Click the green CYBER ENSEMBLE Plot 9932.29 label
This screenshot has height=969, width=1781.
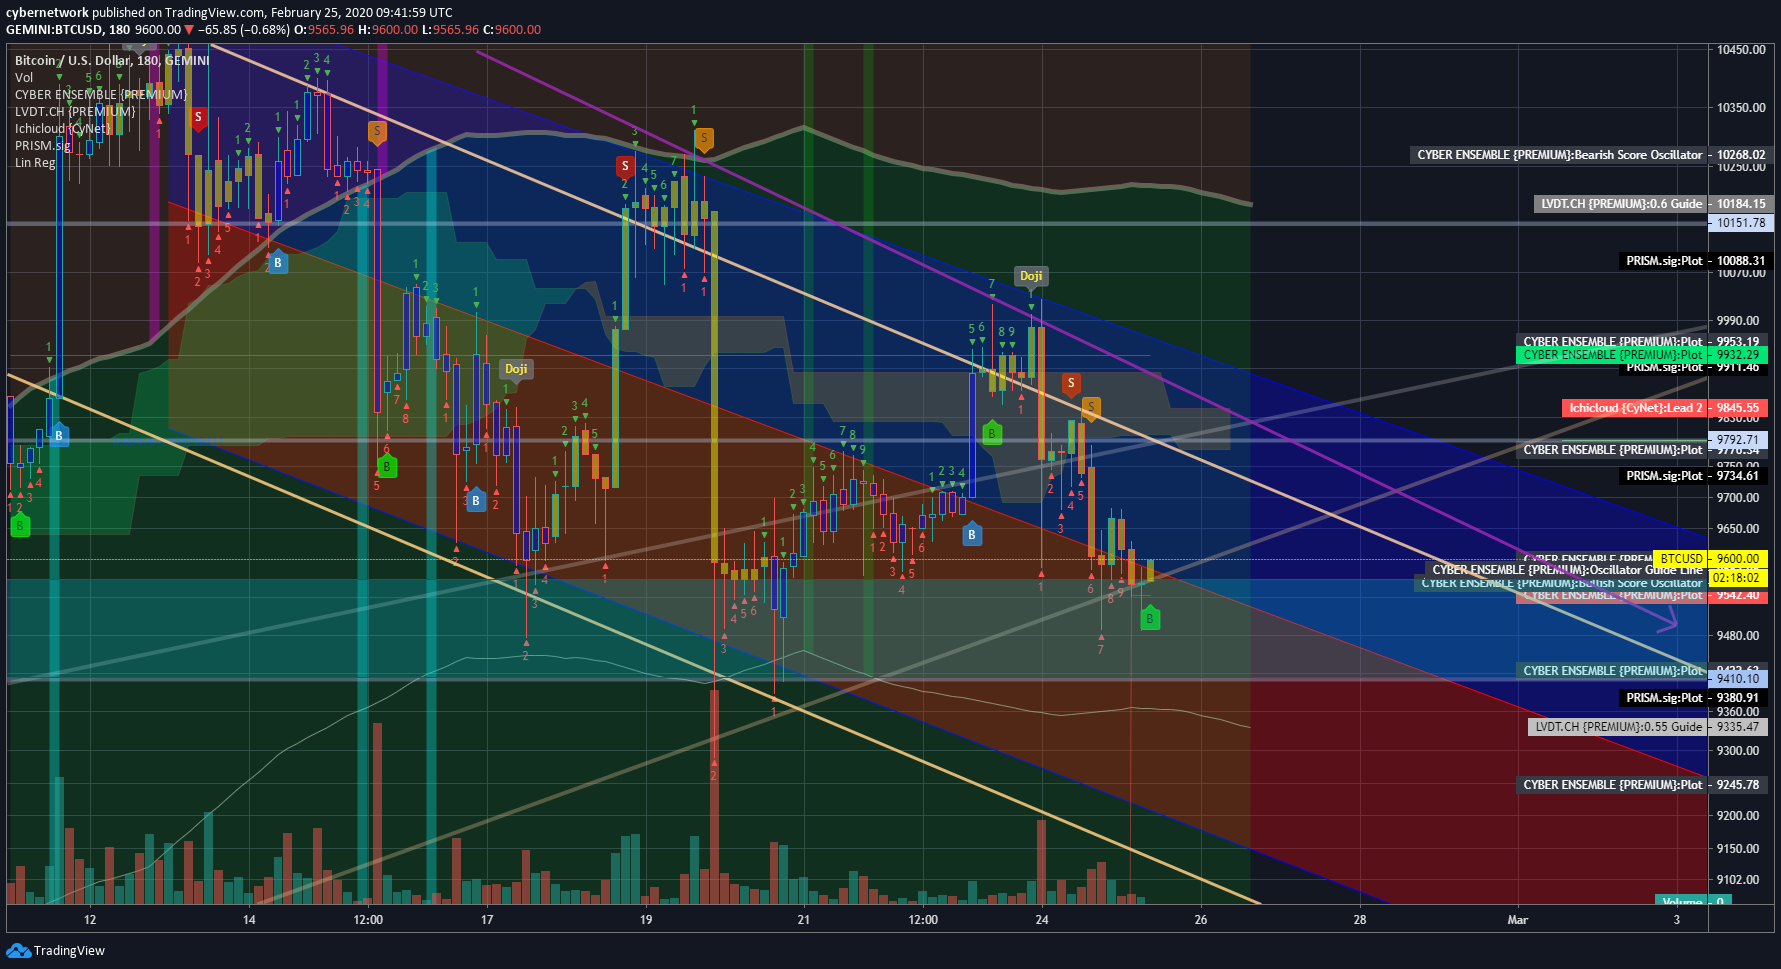pyautogui.click(x=1642, y=355)
